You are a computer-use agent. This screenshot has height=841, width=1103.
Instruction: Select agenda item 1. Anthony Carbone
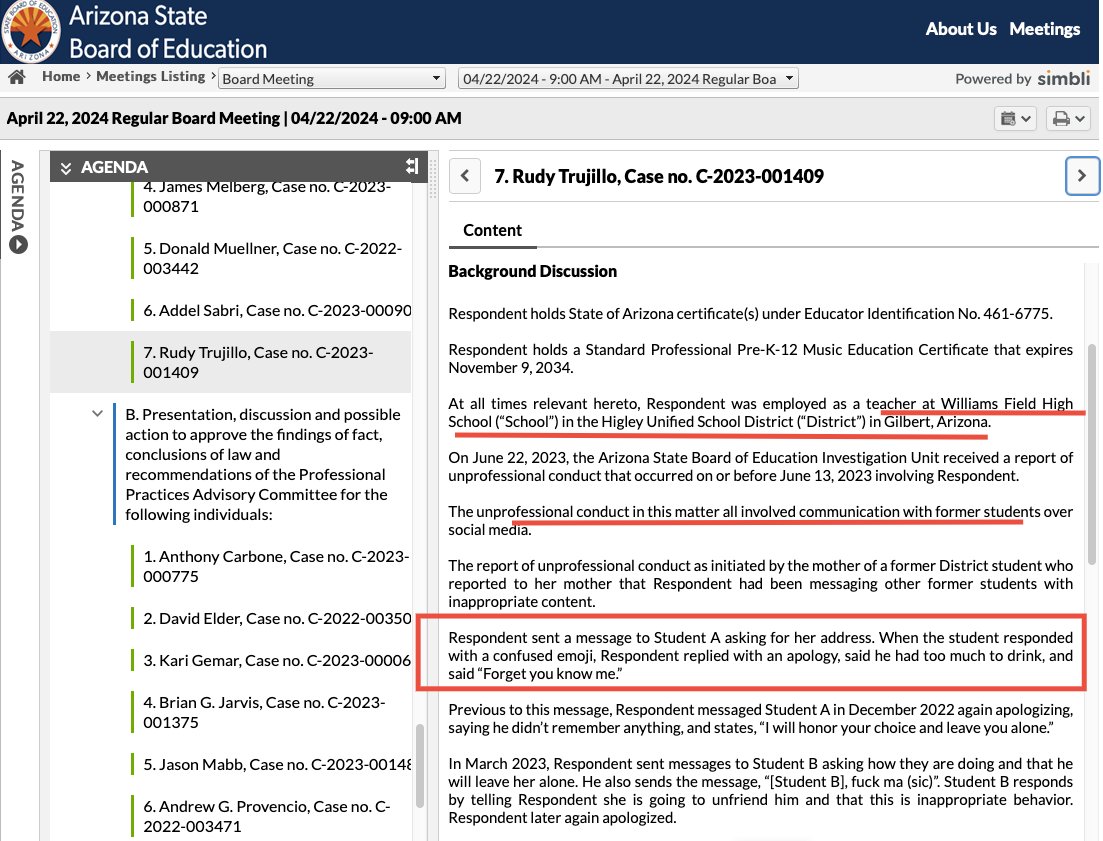[x=276, y=566]
